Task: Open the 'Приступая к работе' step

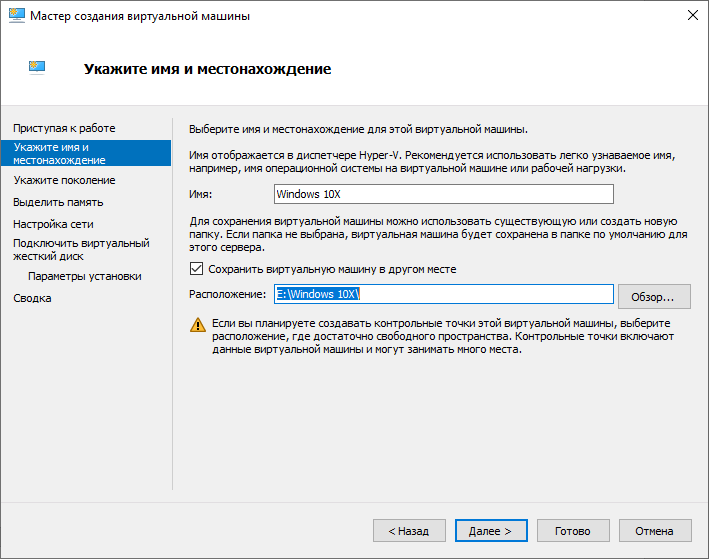Action: click(x=64, y=128)
